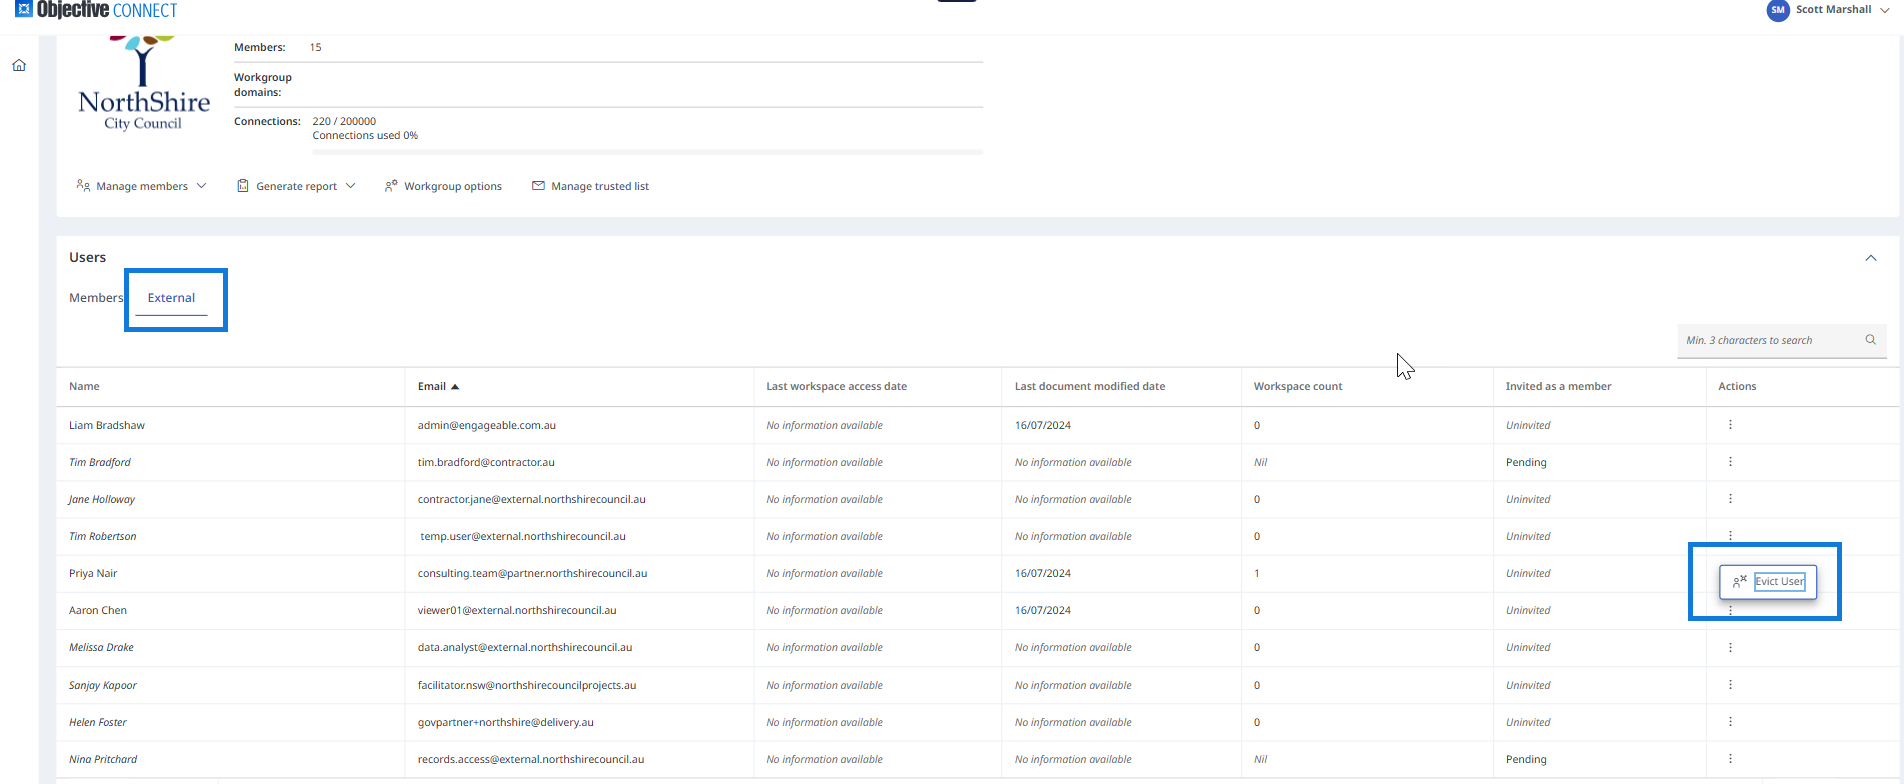Click the user search input field
Viewport: 1904px width, 784px height.
1768,341
